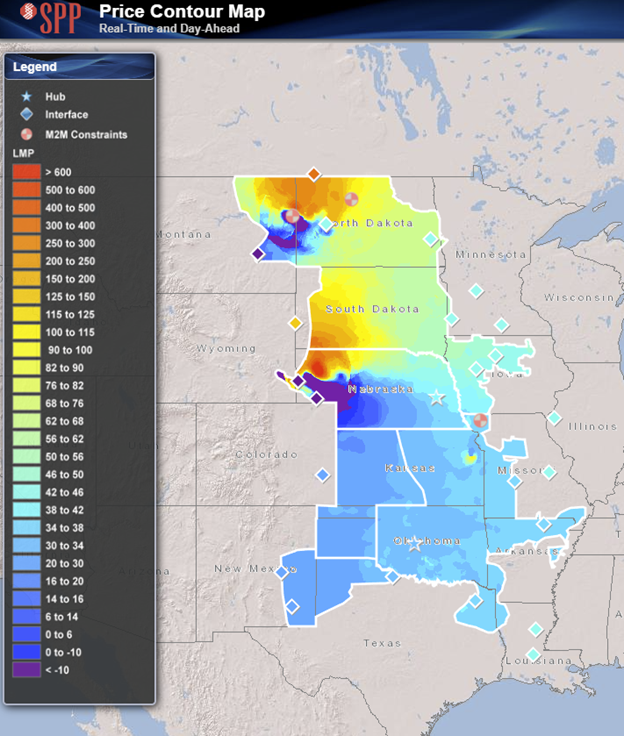Click the Legend panel header
The image size is (624, 736).
[80, 67]
